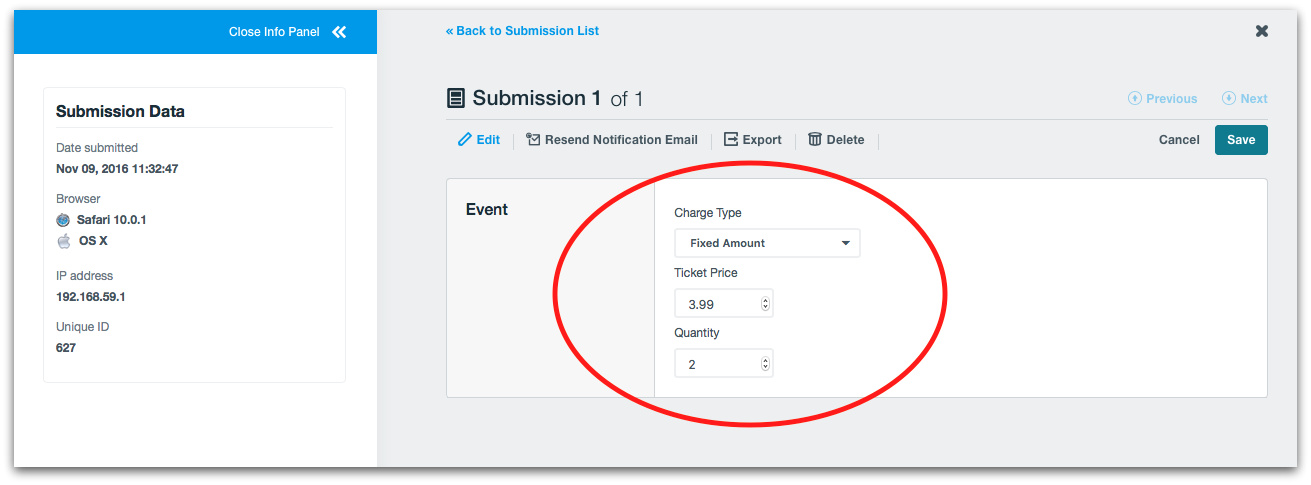This screenshot has height=485, width=1311.
Task: Go back to Submission List
Action: click(x=522, y=31)
